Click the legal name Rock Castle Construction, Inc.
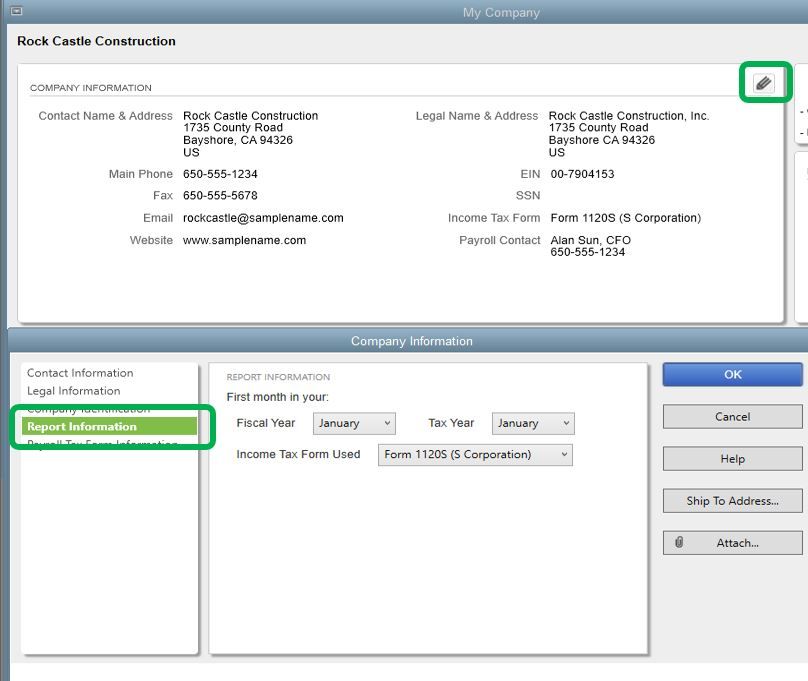 point(629,116)
